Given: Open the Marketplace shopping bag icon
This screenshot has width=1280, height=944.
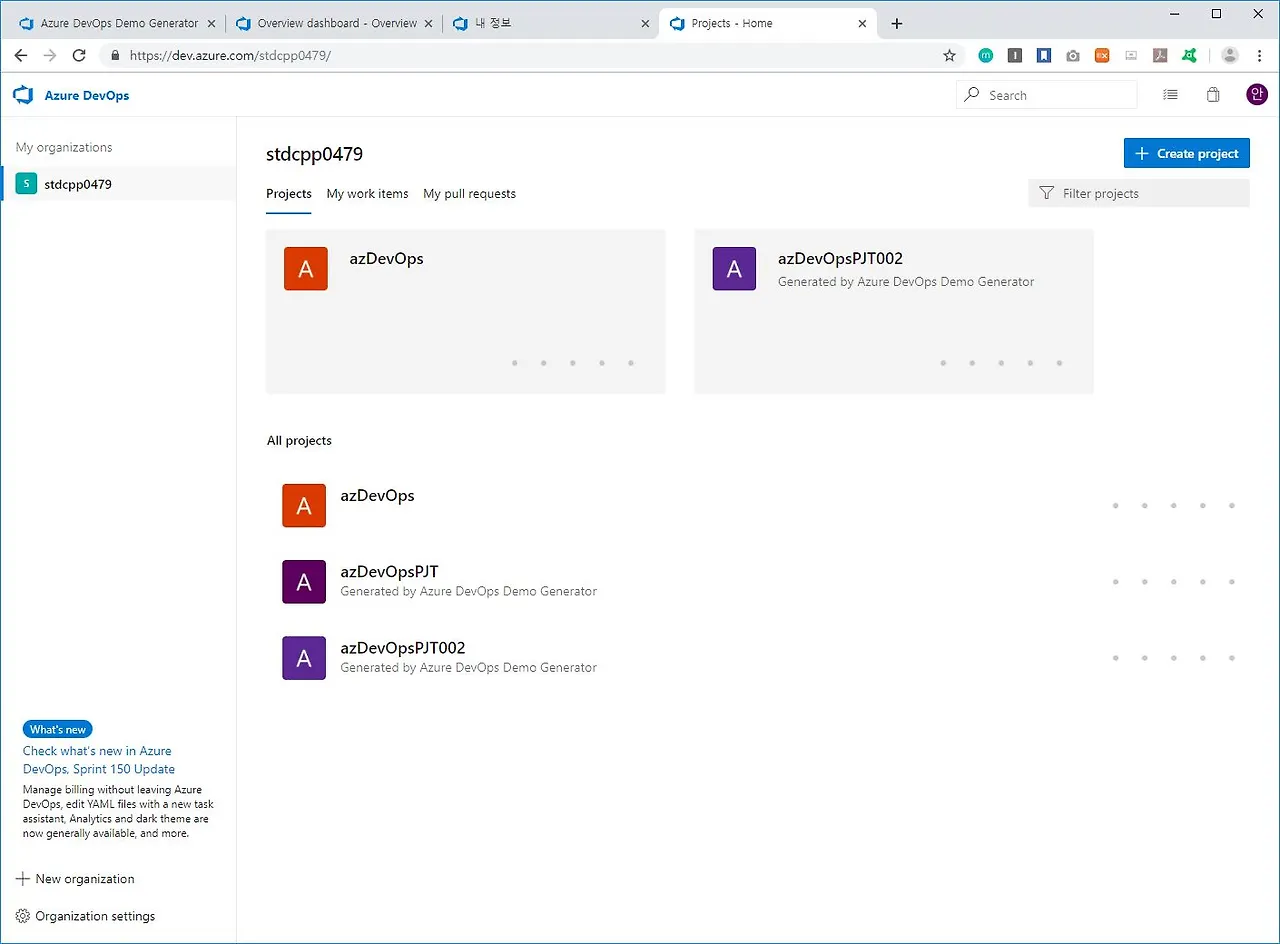Looking at the screenshot, I should pyautogui.click(x=1213, y=95).
